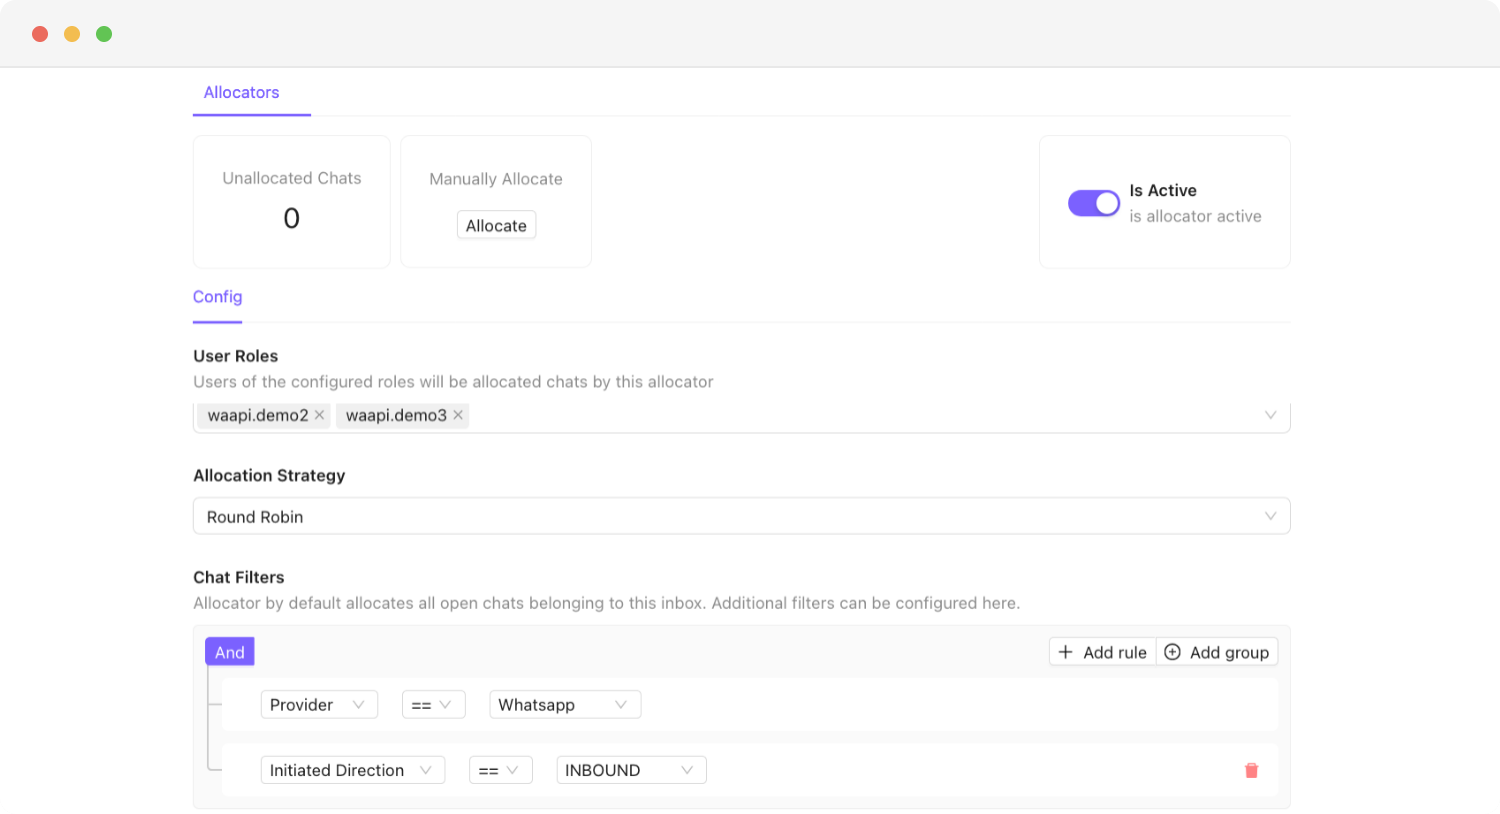Switch to the Allocators tab
This screenshot has width=1500, height=814.
241,92
